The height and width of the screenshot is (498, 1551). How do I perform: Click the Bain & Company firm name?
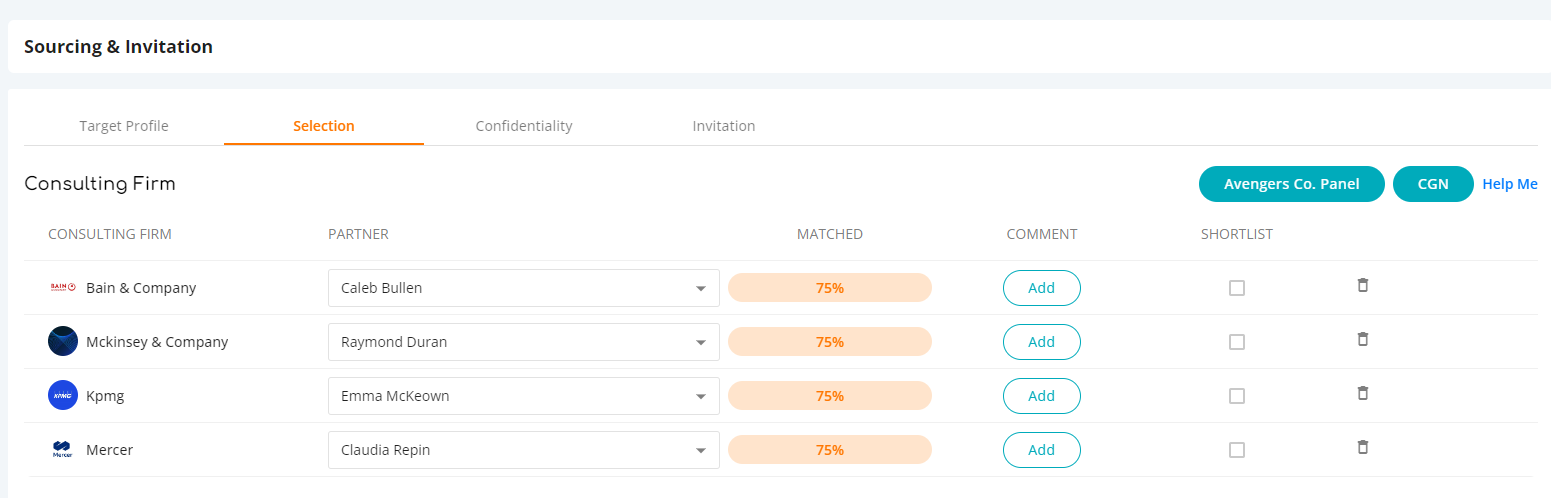pos(141,288)
